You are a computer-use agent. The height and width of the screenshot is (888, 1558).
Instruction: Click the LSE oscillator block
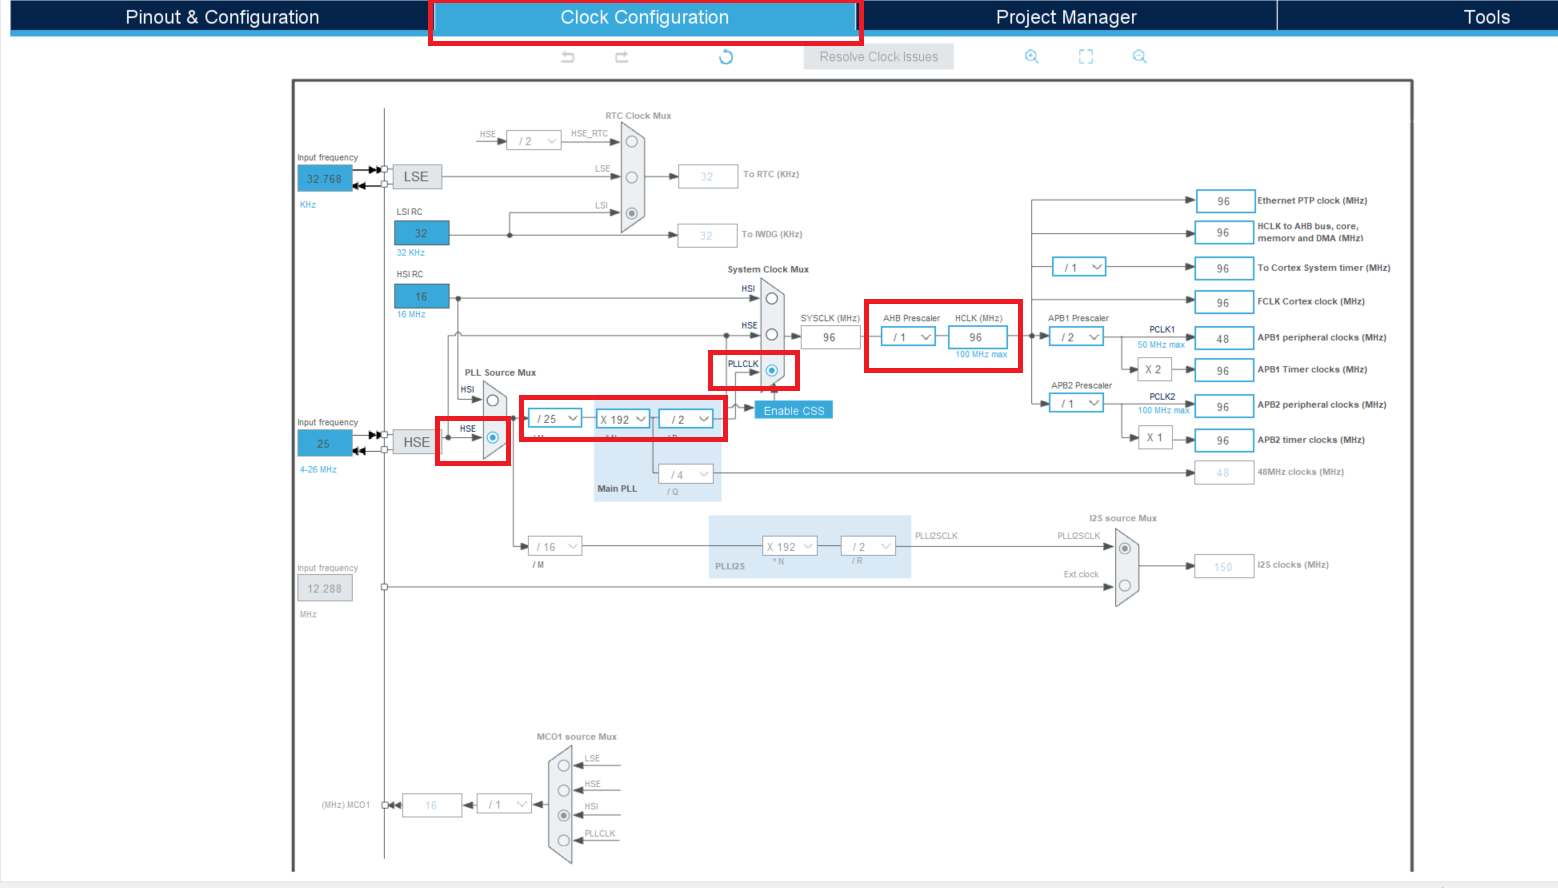[416, 177]
